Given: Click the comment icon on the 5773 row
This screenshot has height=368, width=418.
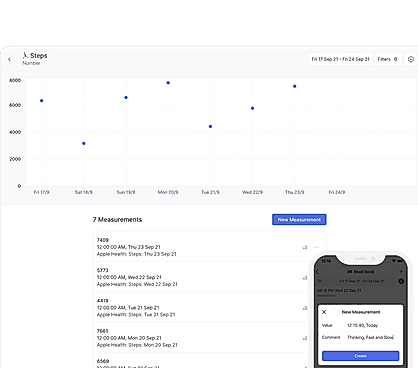Looking at the screenshot, I should (305, 278).
